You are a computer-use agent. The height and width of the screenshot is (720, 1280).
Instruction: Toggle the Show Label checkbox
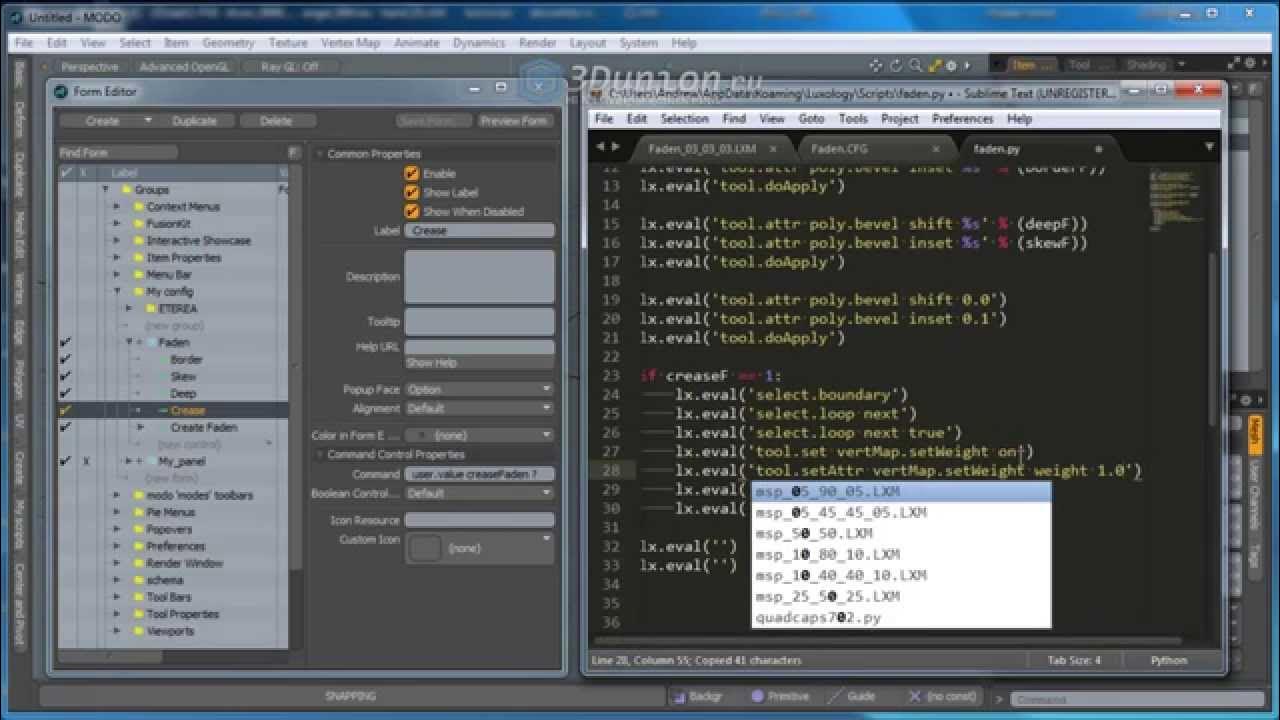click(411, 192)
